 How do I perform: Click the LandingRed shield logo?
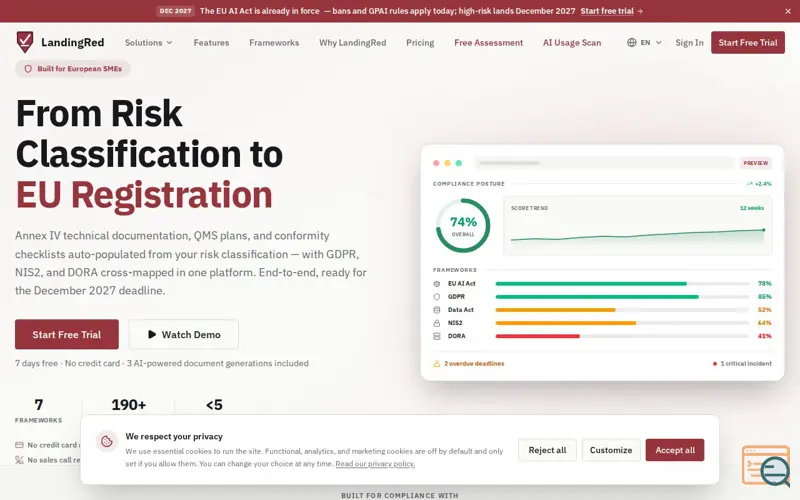click(x=24, y=42)
